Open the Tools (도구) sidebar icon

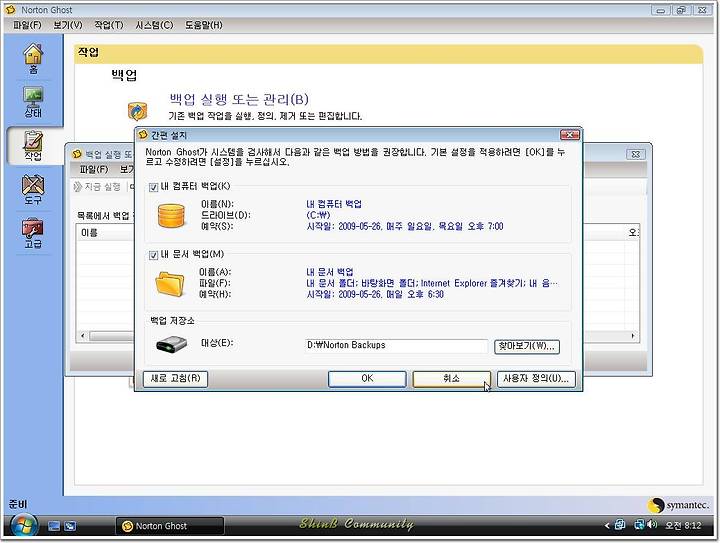(33, 190)
